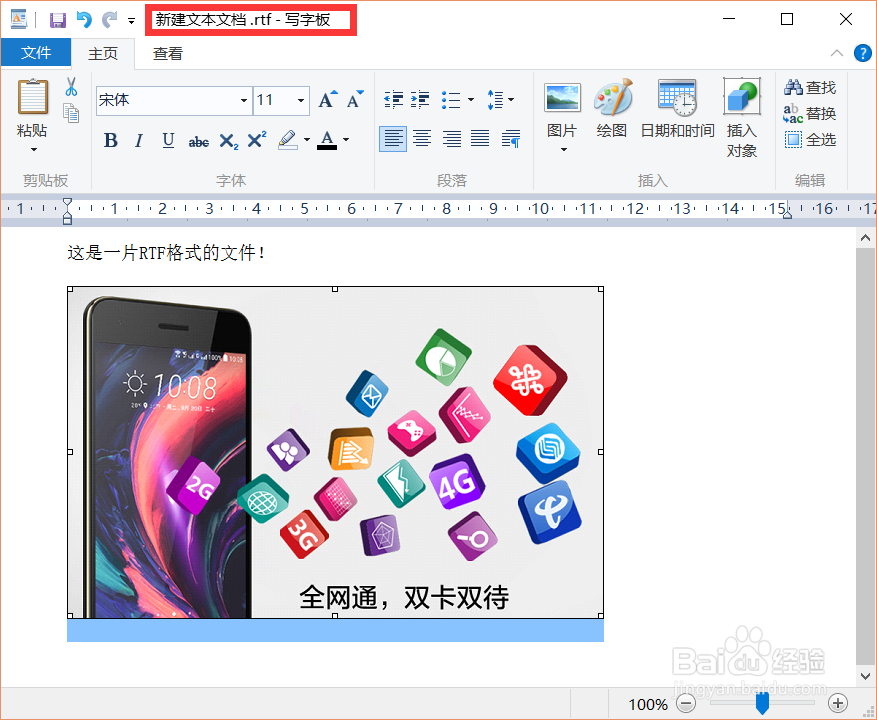The height and width of the screenshot is (720, 877).
Task: Expand the 图片 picture options arrow
Action: click(563, 149)
